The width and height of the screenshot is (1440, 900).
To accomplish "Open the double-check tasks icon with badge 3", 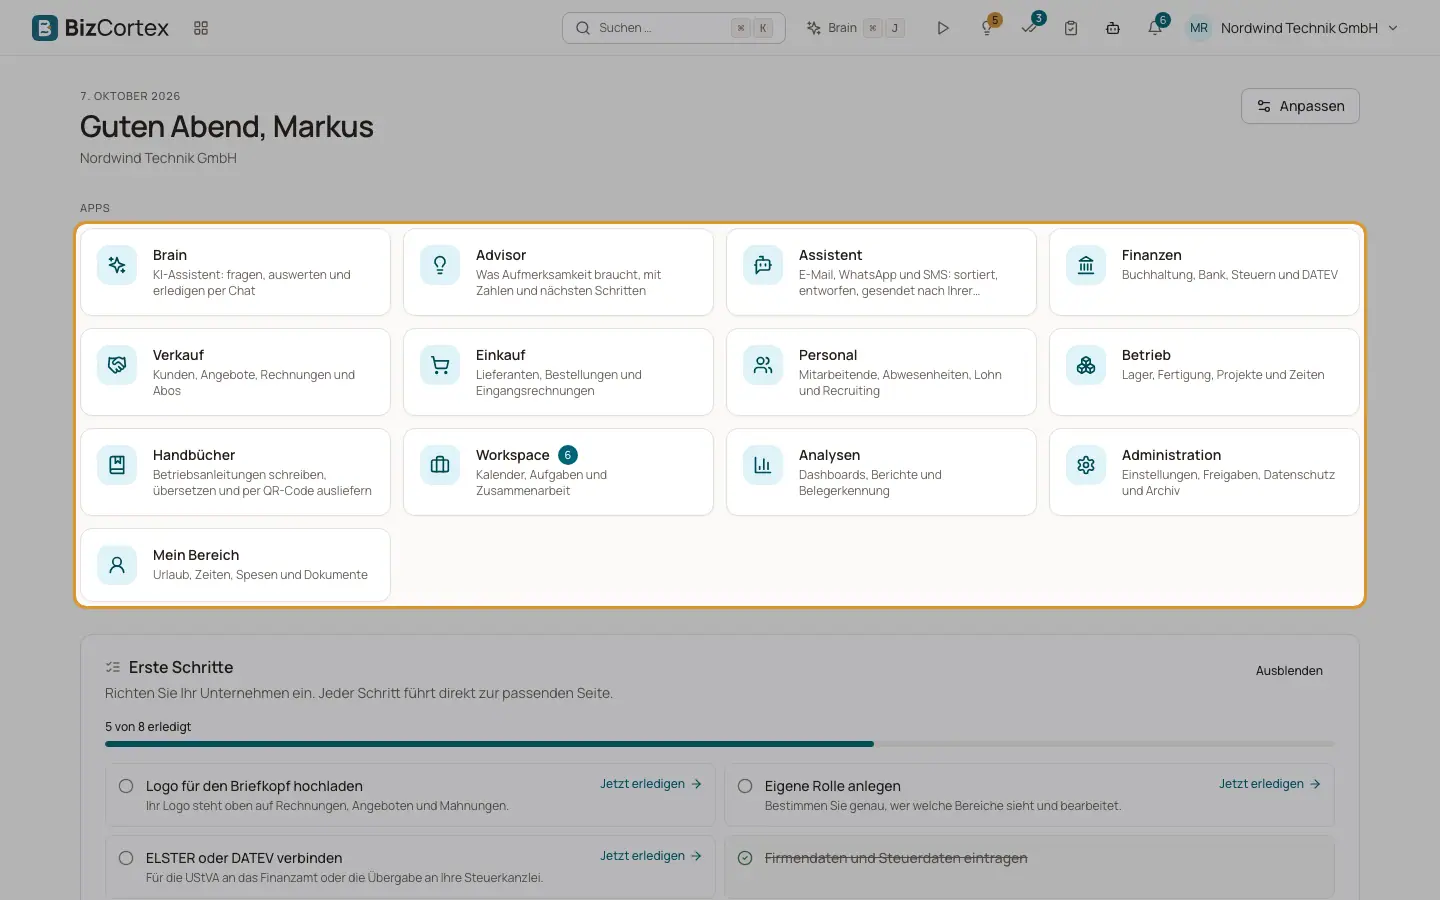I will (1030, 27).
